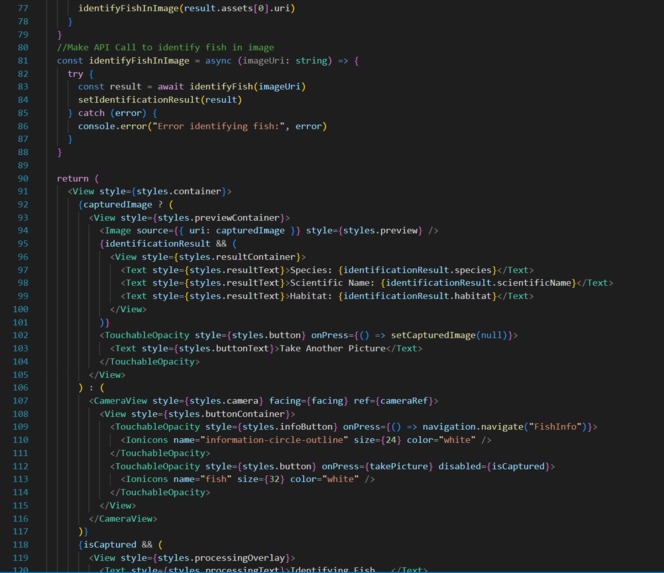Click line number 115 in the gutter
This screenshot has width=664, height=573.
click(x=20, y=506)
